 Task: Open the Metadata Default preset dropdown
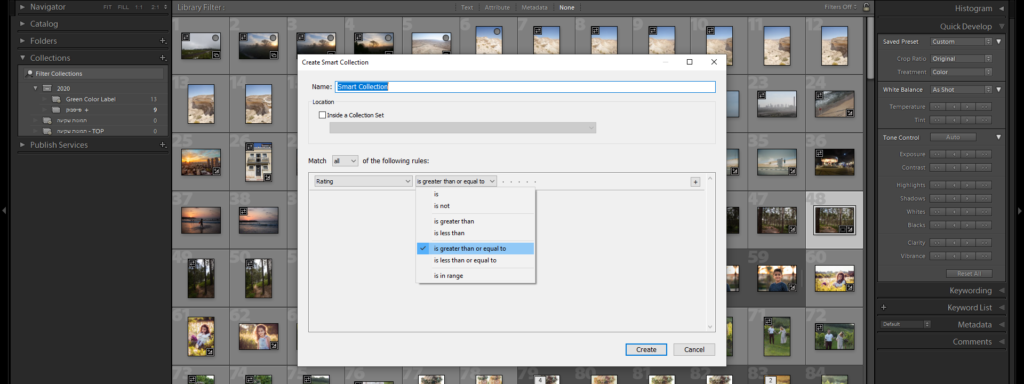click(x=905, y=324)
